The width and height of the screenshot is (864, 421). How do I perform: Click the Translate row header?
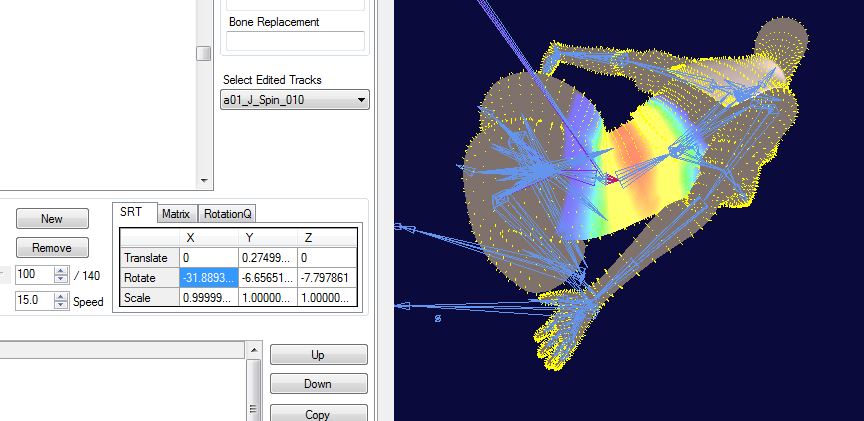pyautogui.click(x=149, y=257)
